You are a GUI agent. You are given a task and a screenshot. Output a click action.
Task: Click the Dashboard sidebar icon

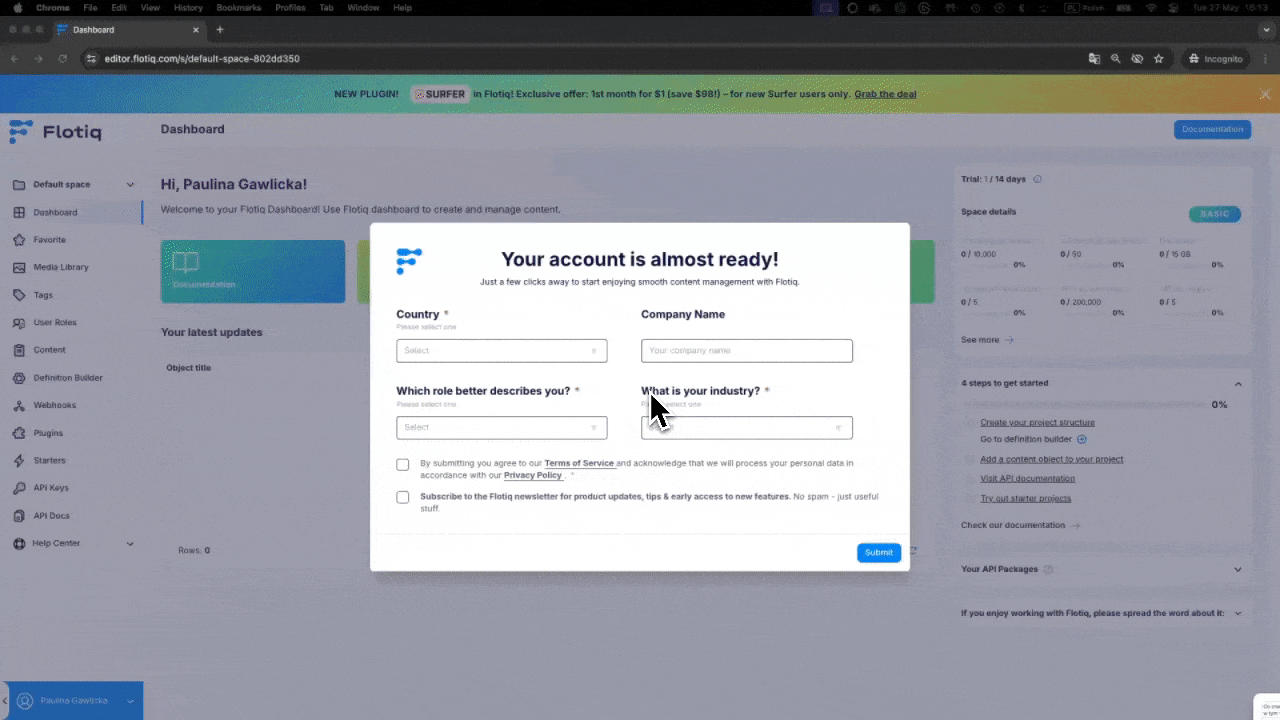19,212
